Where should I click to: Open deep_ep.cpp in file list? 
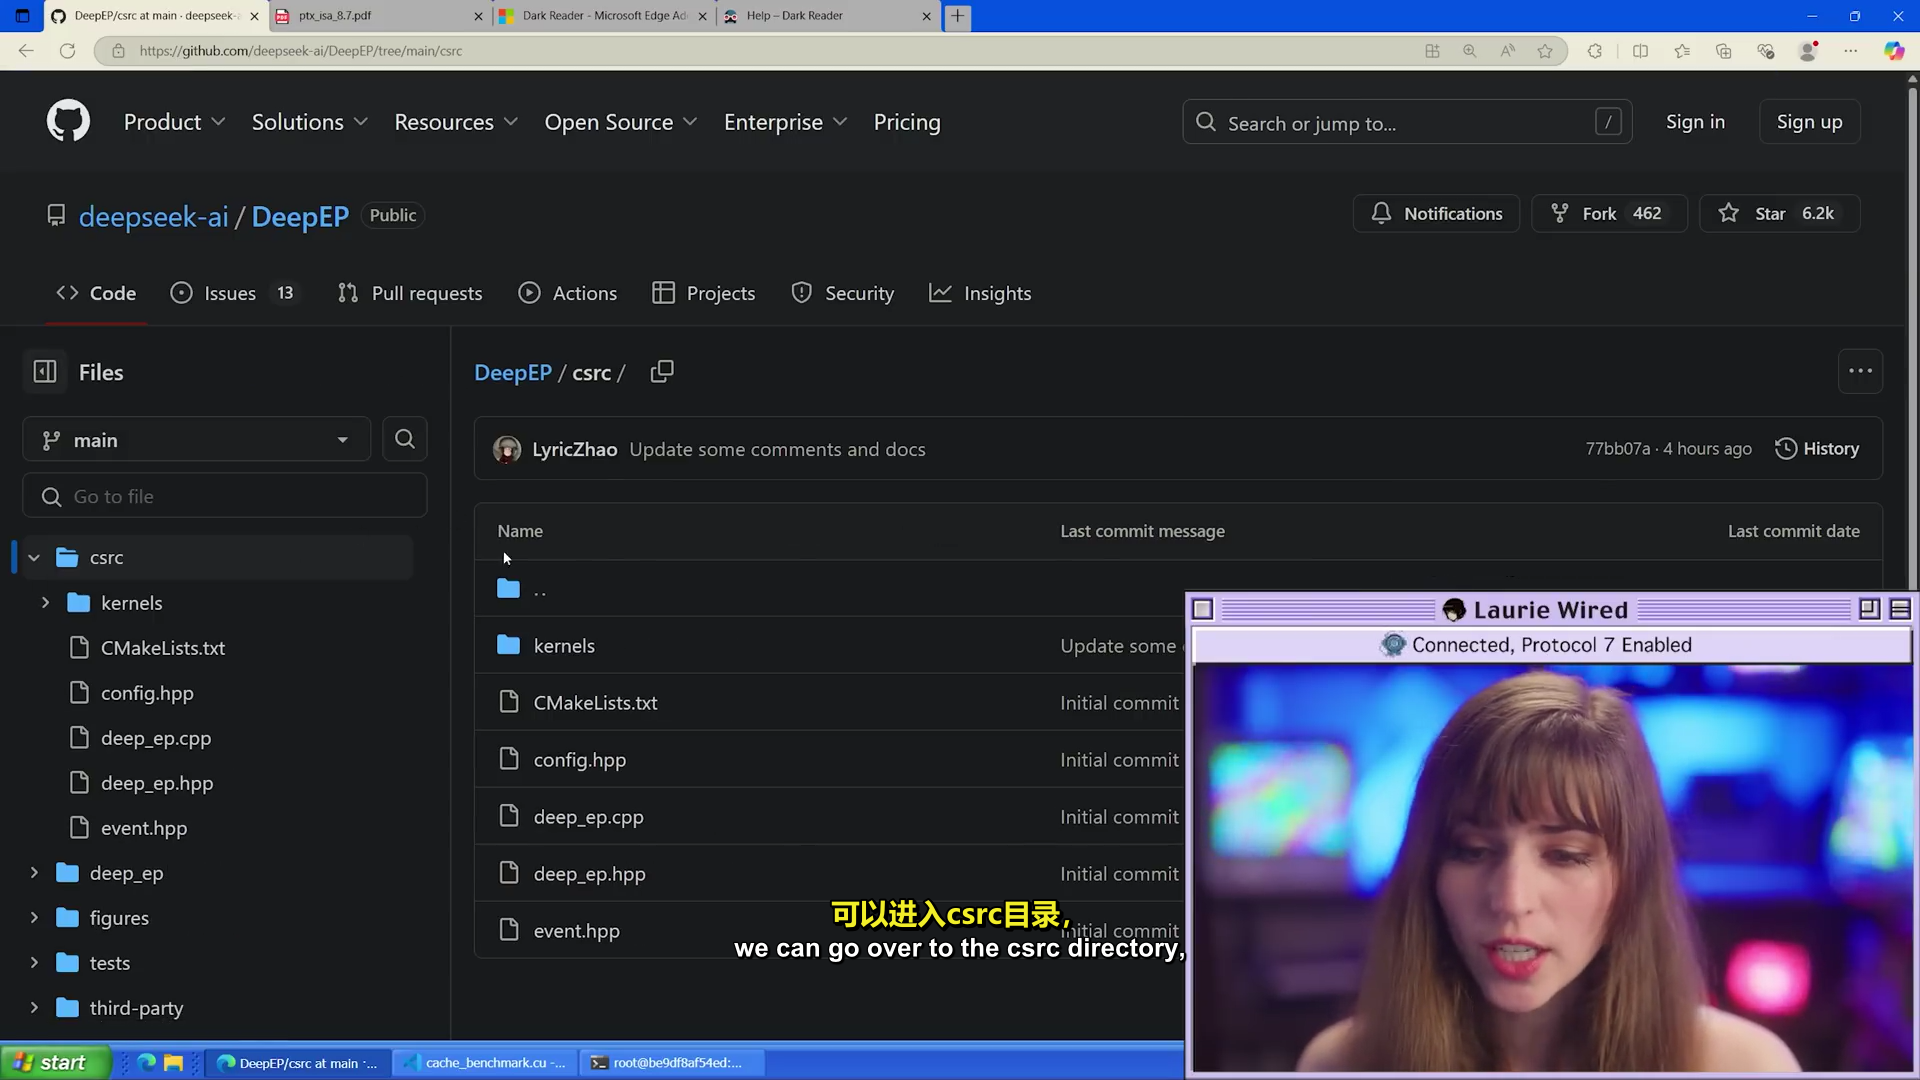(x=588, y=817)
